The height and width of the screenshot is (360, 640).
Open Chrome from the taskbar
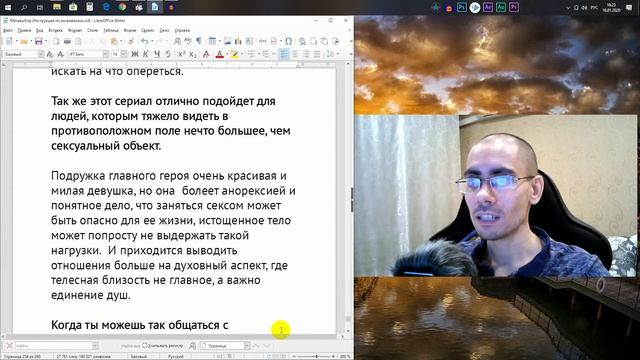(x=122, y=7)
